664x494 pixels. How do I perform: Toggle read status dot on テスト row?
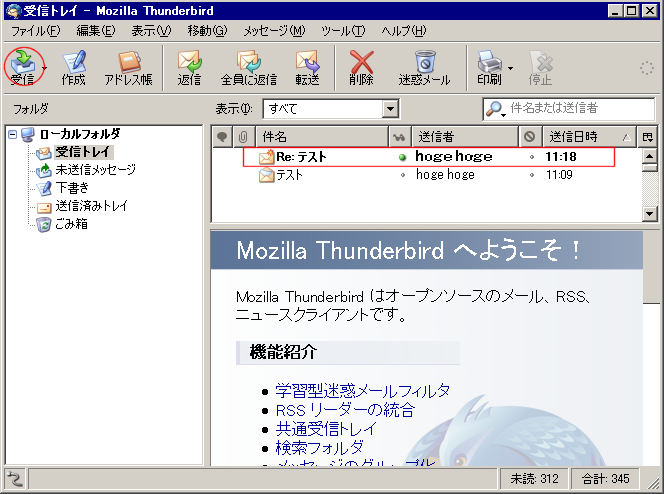click(x=402, y=175)
